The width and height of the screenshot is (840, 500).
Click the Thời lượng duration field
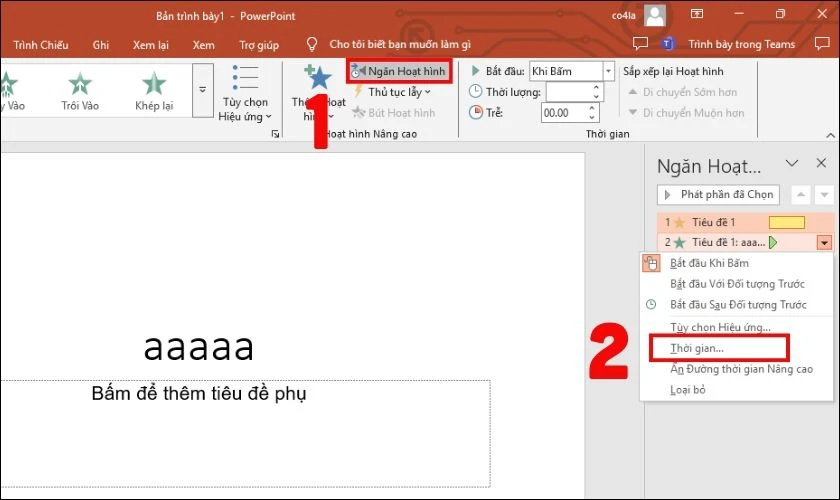(568, 92)
